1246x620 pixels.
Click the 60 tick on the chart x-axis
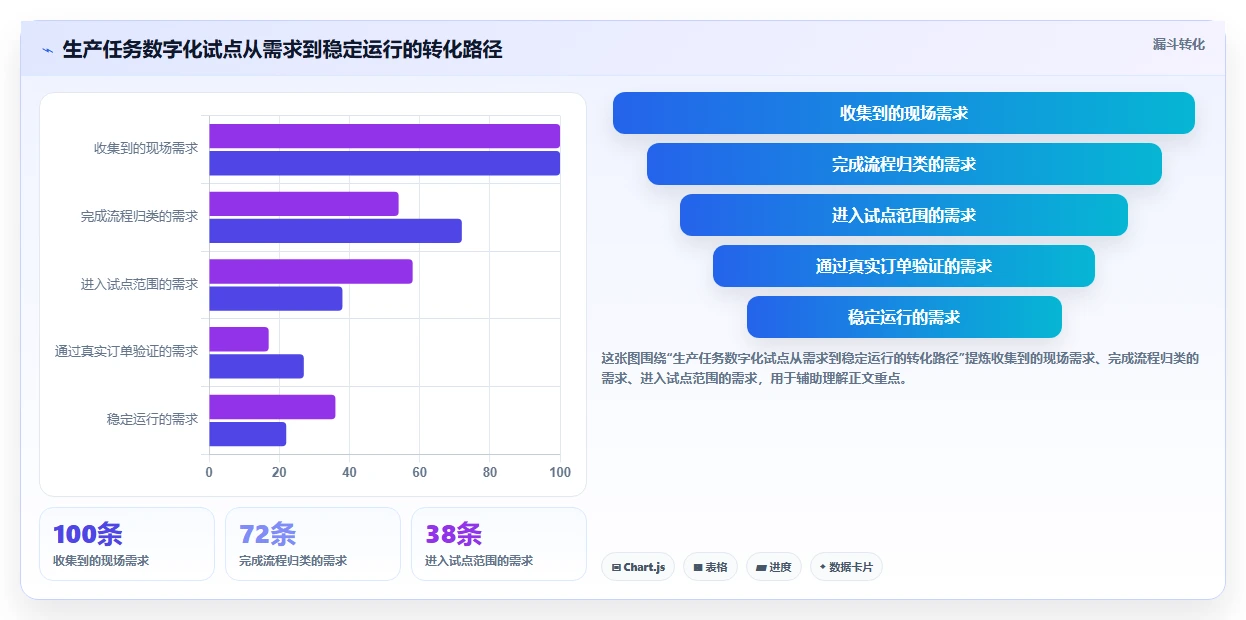(420, 472)
